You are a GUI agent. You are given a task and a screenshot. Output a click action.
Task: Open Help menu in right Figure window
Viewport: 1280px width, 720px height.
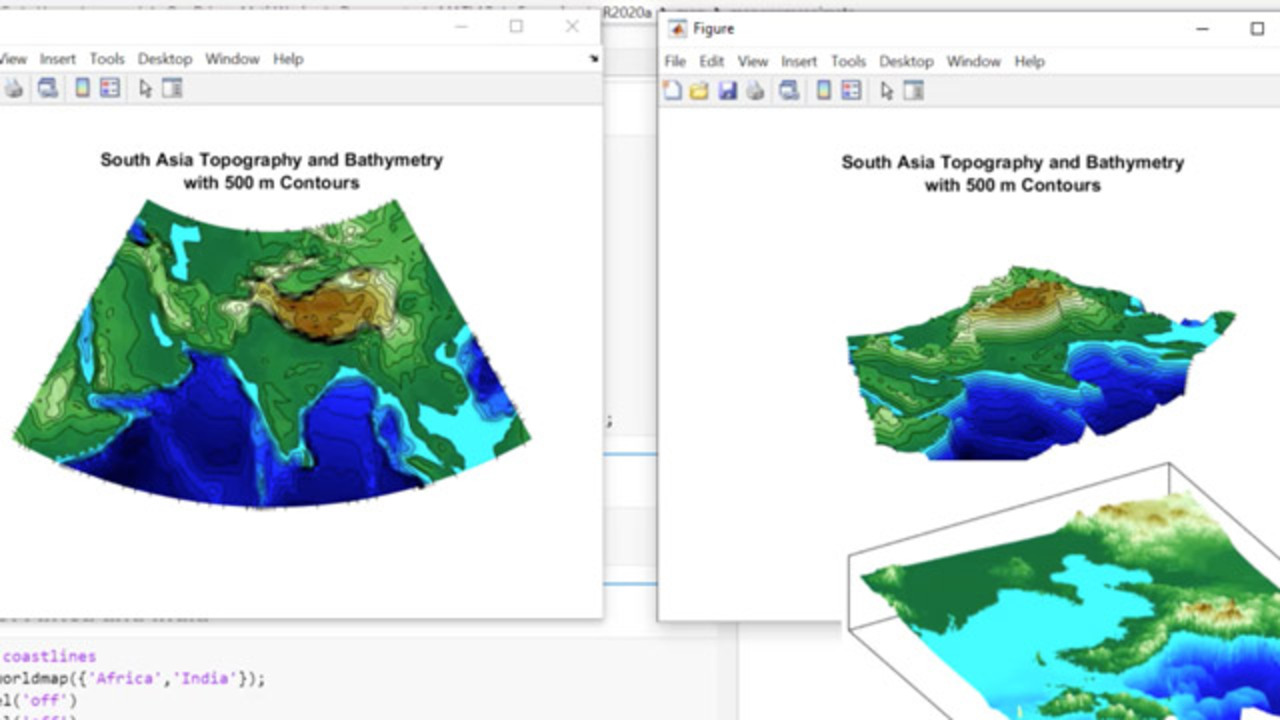(x=1029, y=62)
